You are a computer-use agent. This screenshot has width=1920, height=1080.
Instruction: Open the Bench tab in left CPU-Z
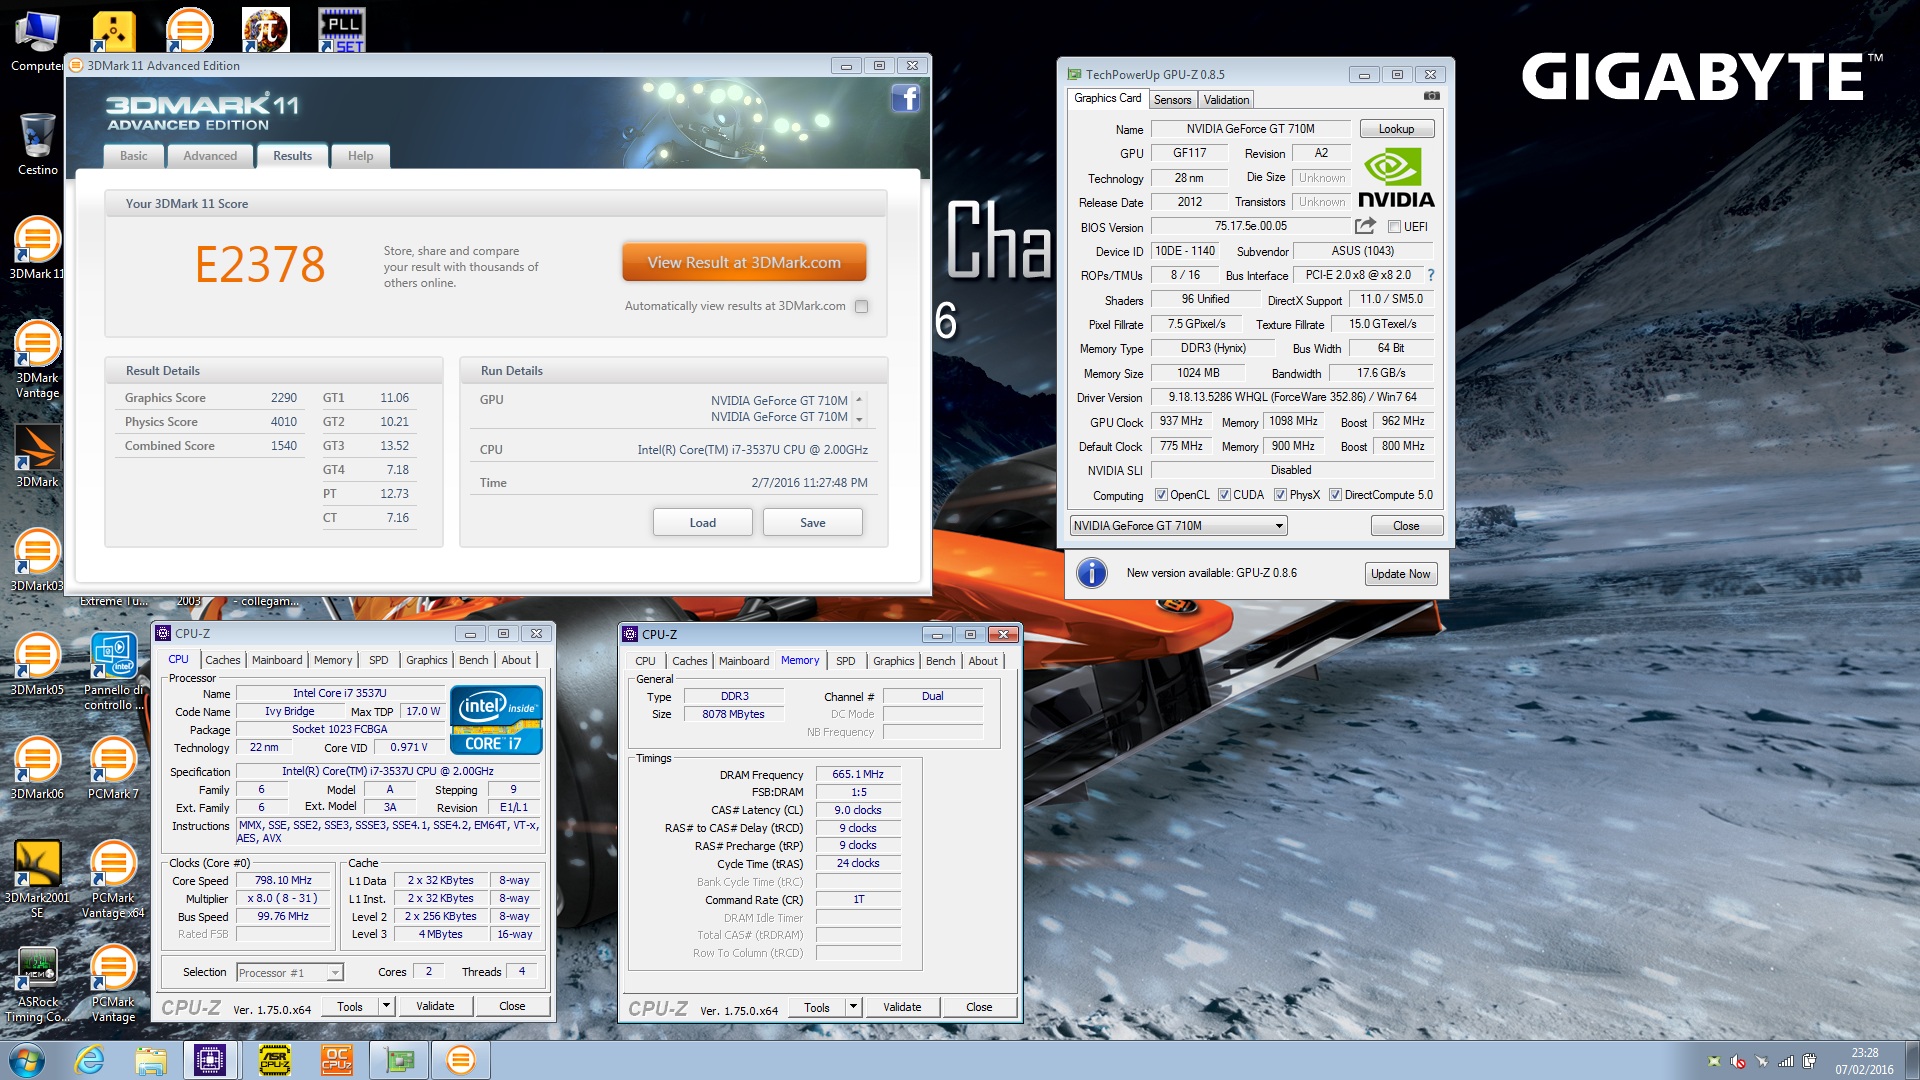click(x=473, y=660)
